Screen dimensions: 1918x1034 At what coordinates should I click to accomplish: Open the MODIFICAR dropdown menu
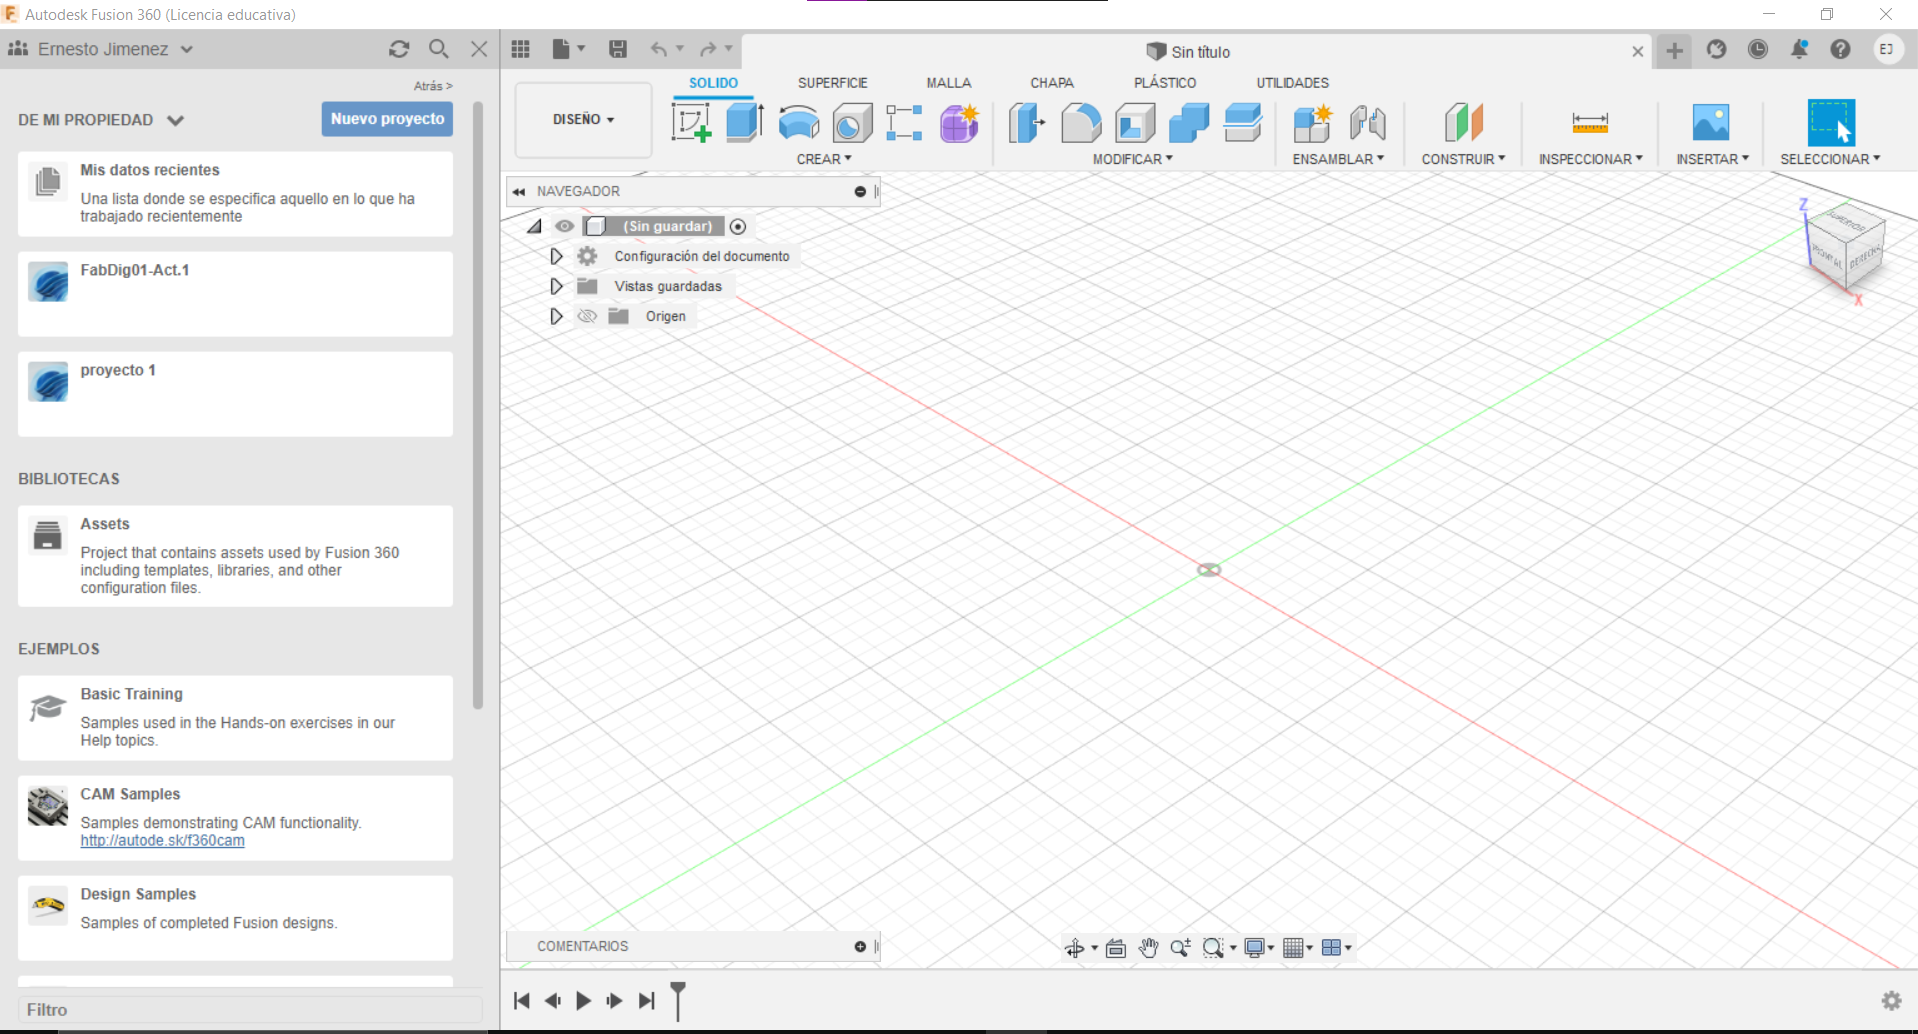[1133, 159]
